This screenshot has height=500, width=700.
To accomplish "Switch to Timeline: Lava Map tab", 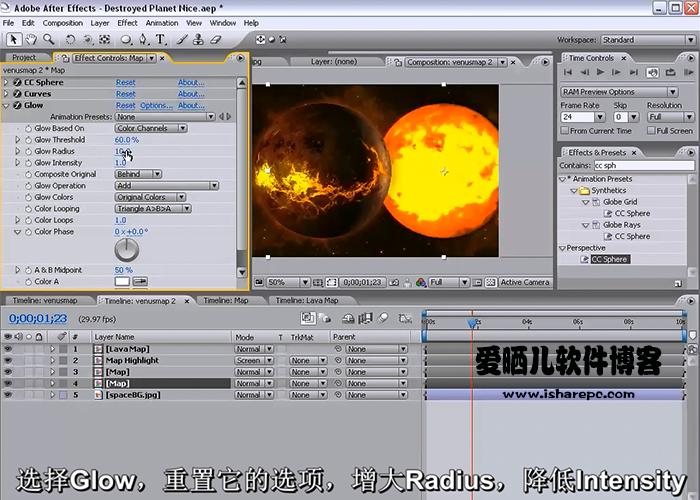I will click(x=307, y=300).
